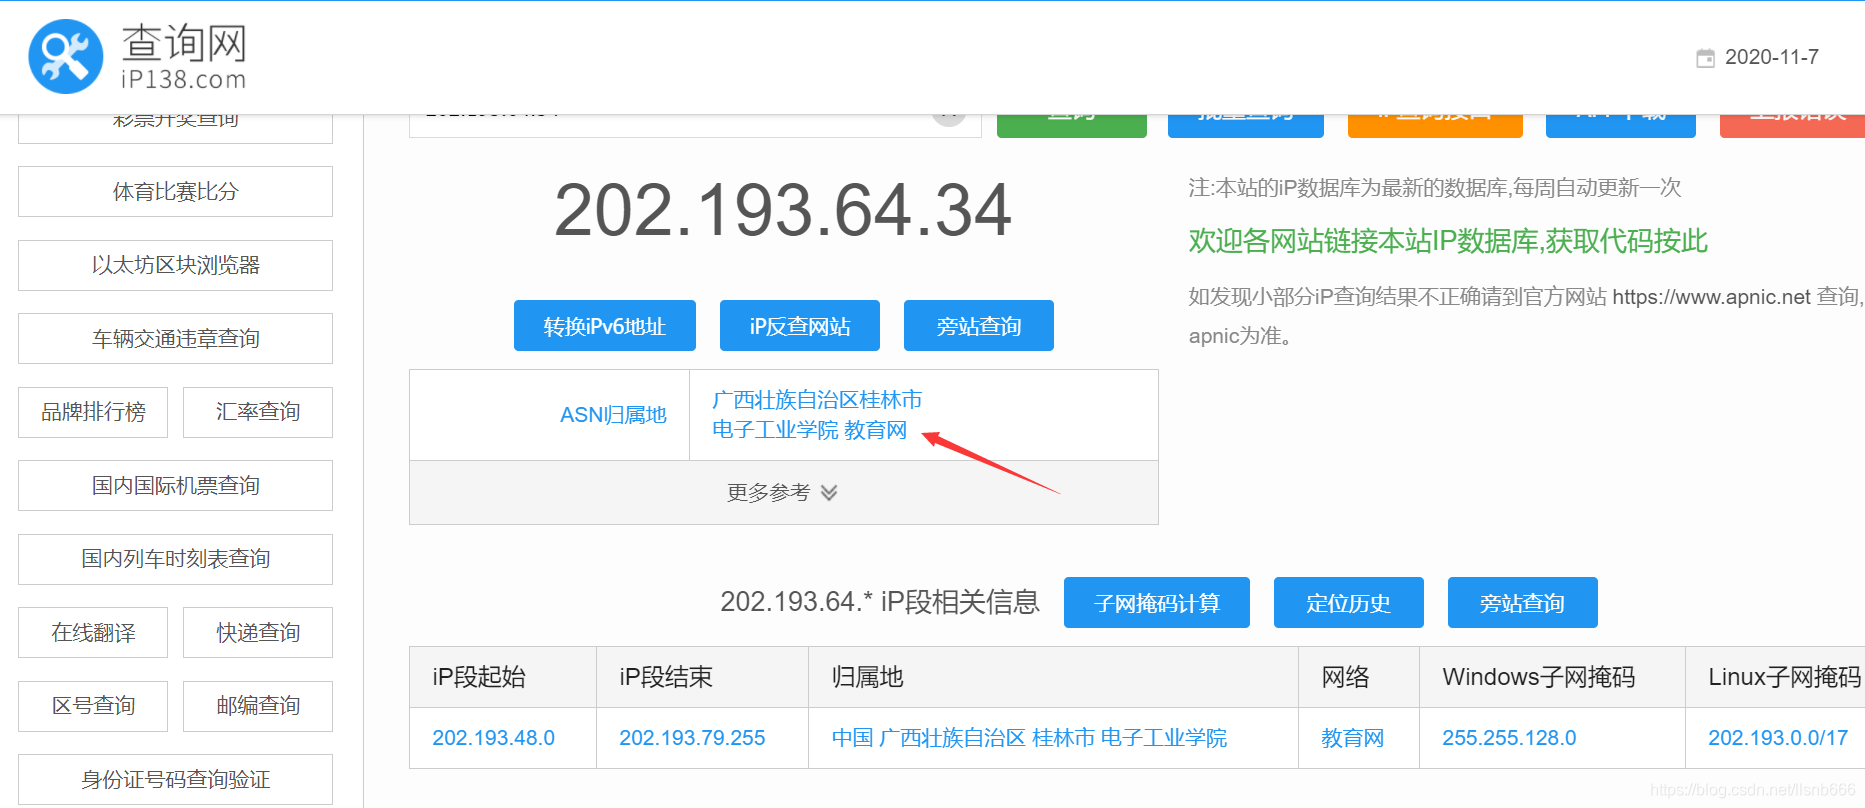
Task: Click the Windows子网掩码 column header
Action: 1538,677
